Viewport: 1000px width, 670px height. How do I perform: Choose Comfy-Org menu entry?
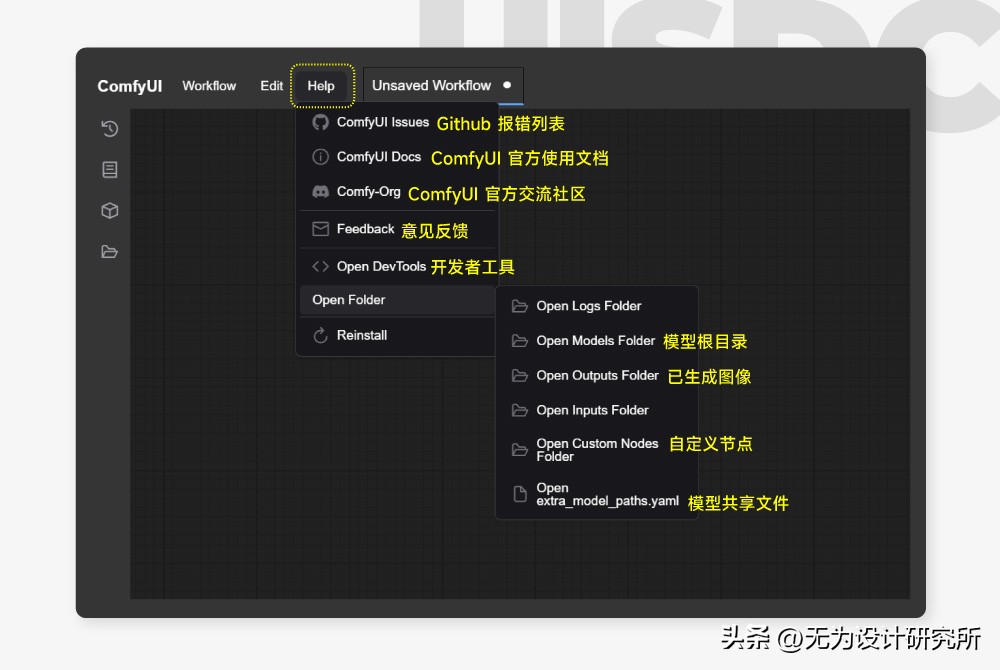coord(398,191)
